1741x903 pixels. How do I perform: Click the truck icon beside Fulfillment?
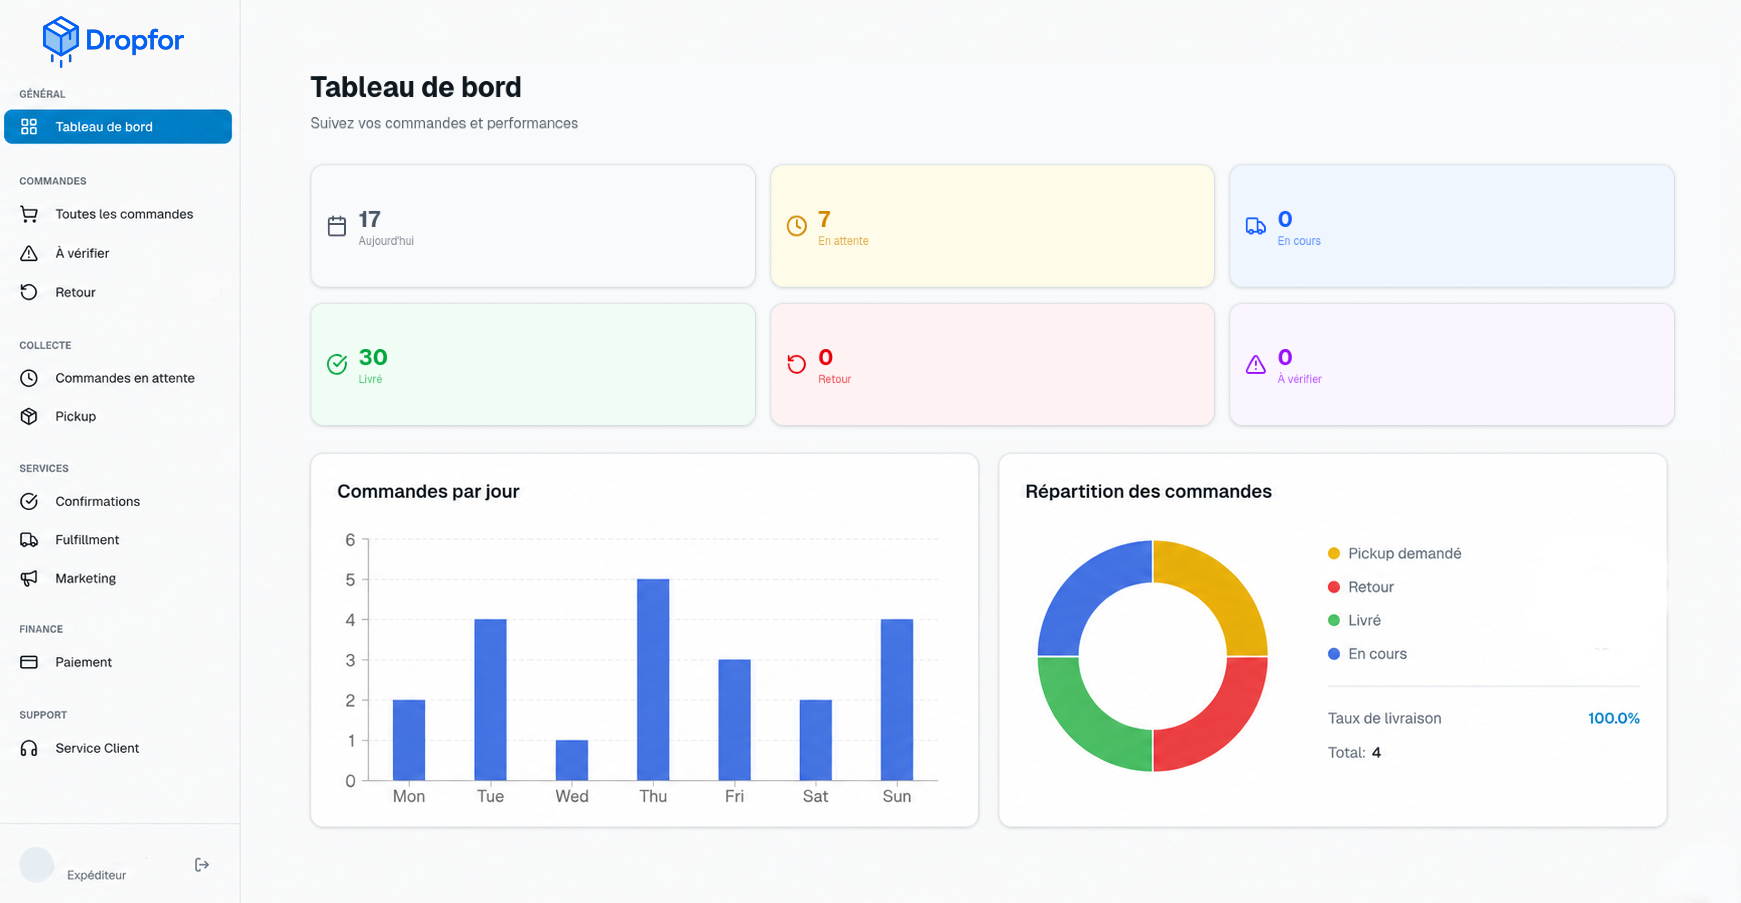[x=29, y=540]
